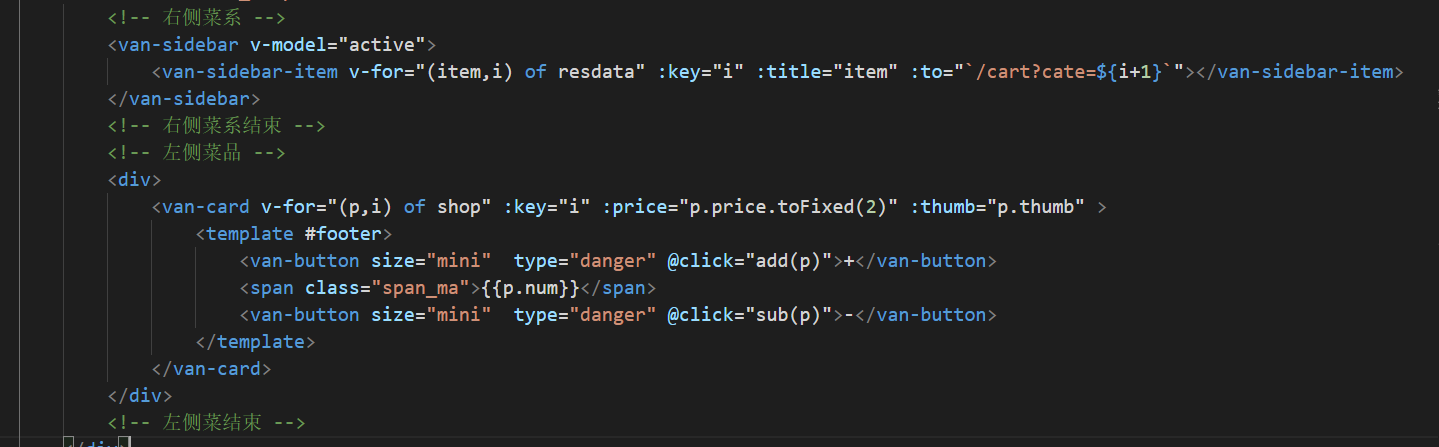Click the 右侧菜系 comment line
This screenshot has width=1439, height=447.
[x=197, y=18]
